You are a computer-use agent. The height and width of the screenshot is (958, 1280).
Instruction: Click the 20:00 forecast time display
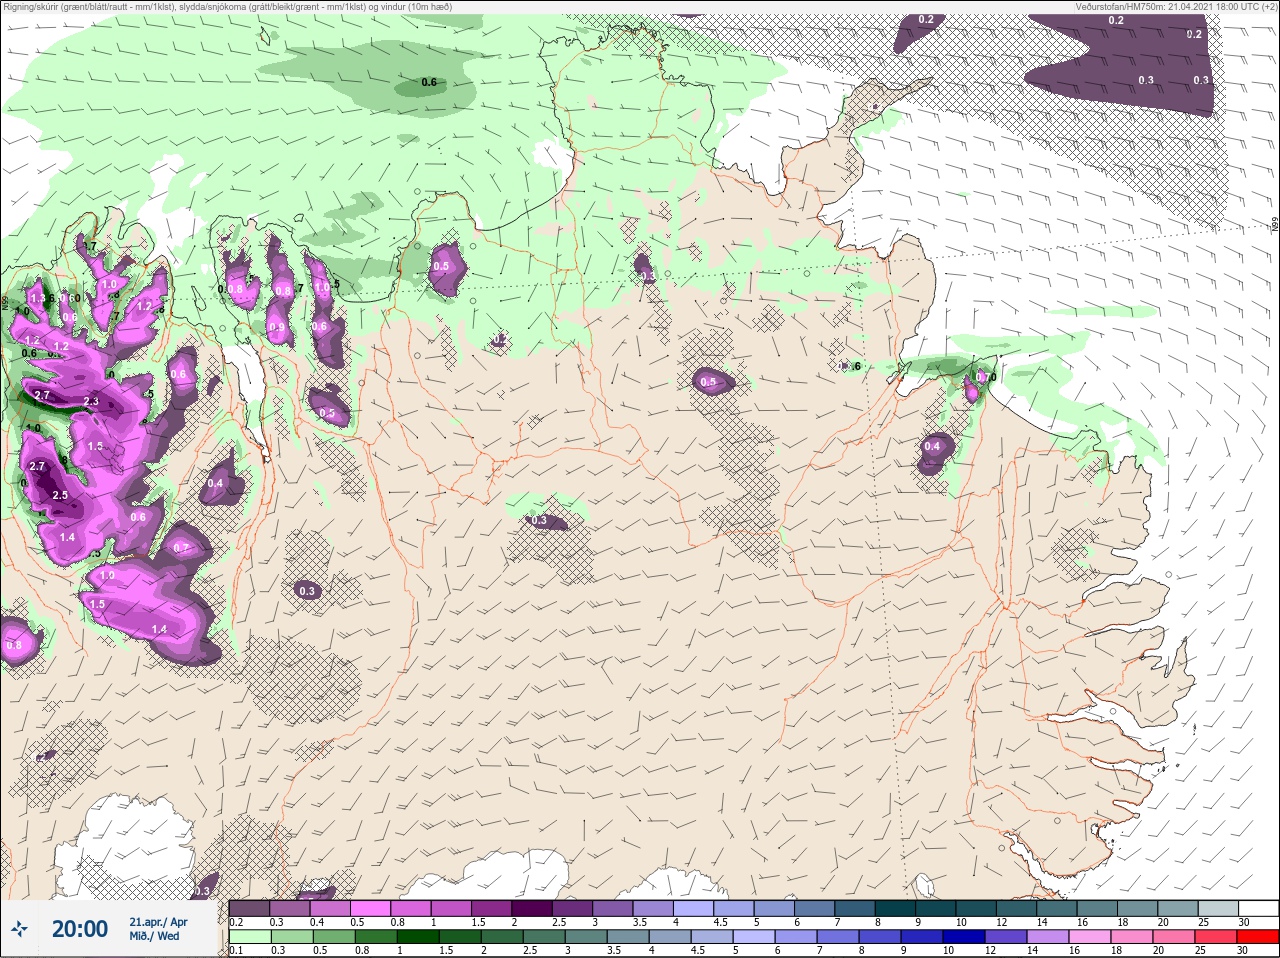pyautogui.click(x=80, y=929)
